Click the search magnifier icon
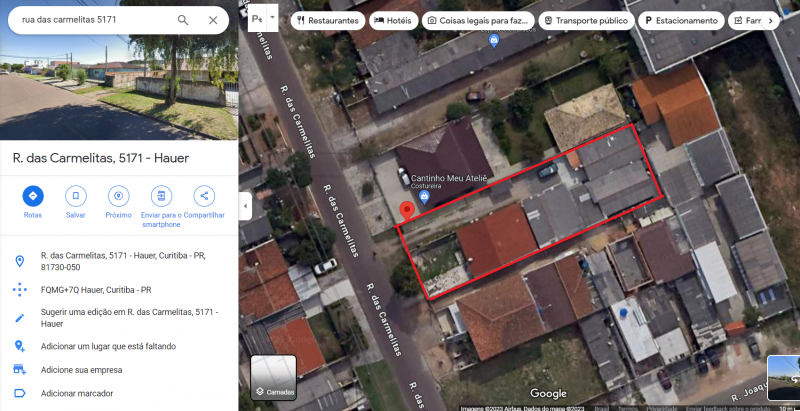Viewport: 800px width, 411px height. (x=183, y=20)
